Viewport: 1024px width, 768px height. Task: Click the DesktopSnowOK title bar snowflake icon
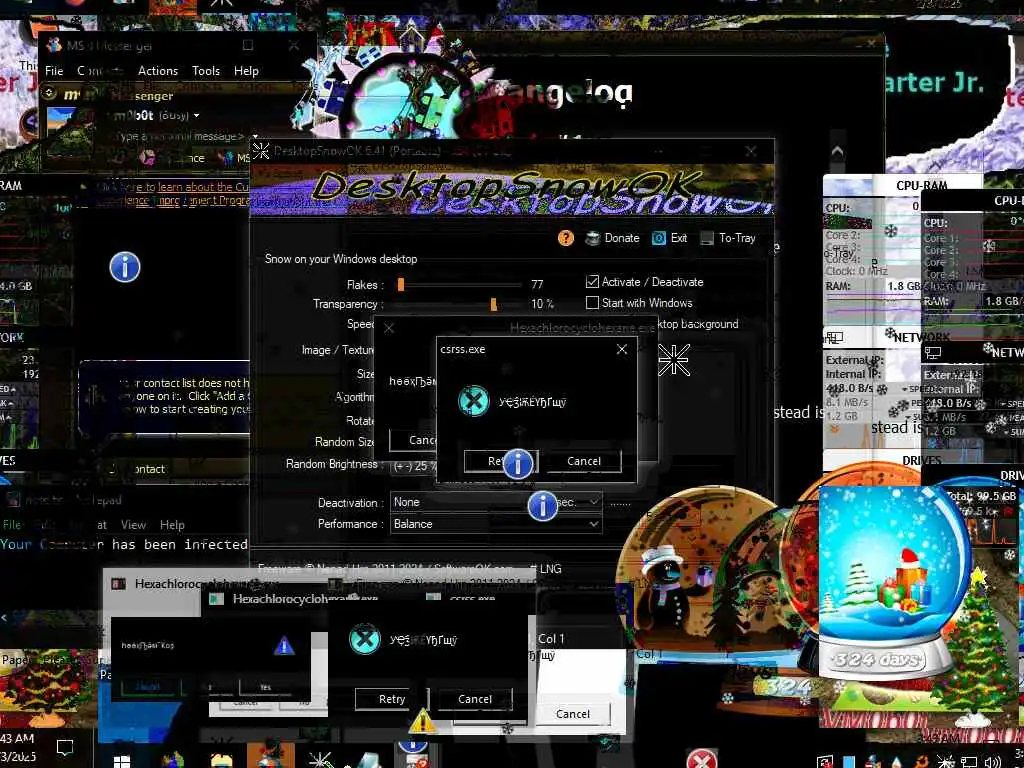click(x=261, y=151)
